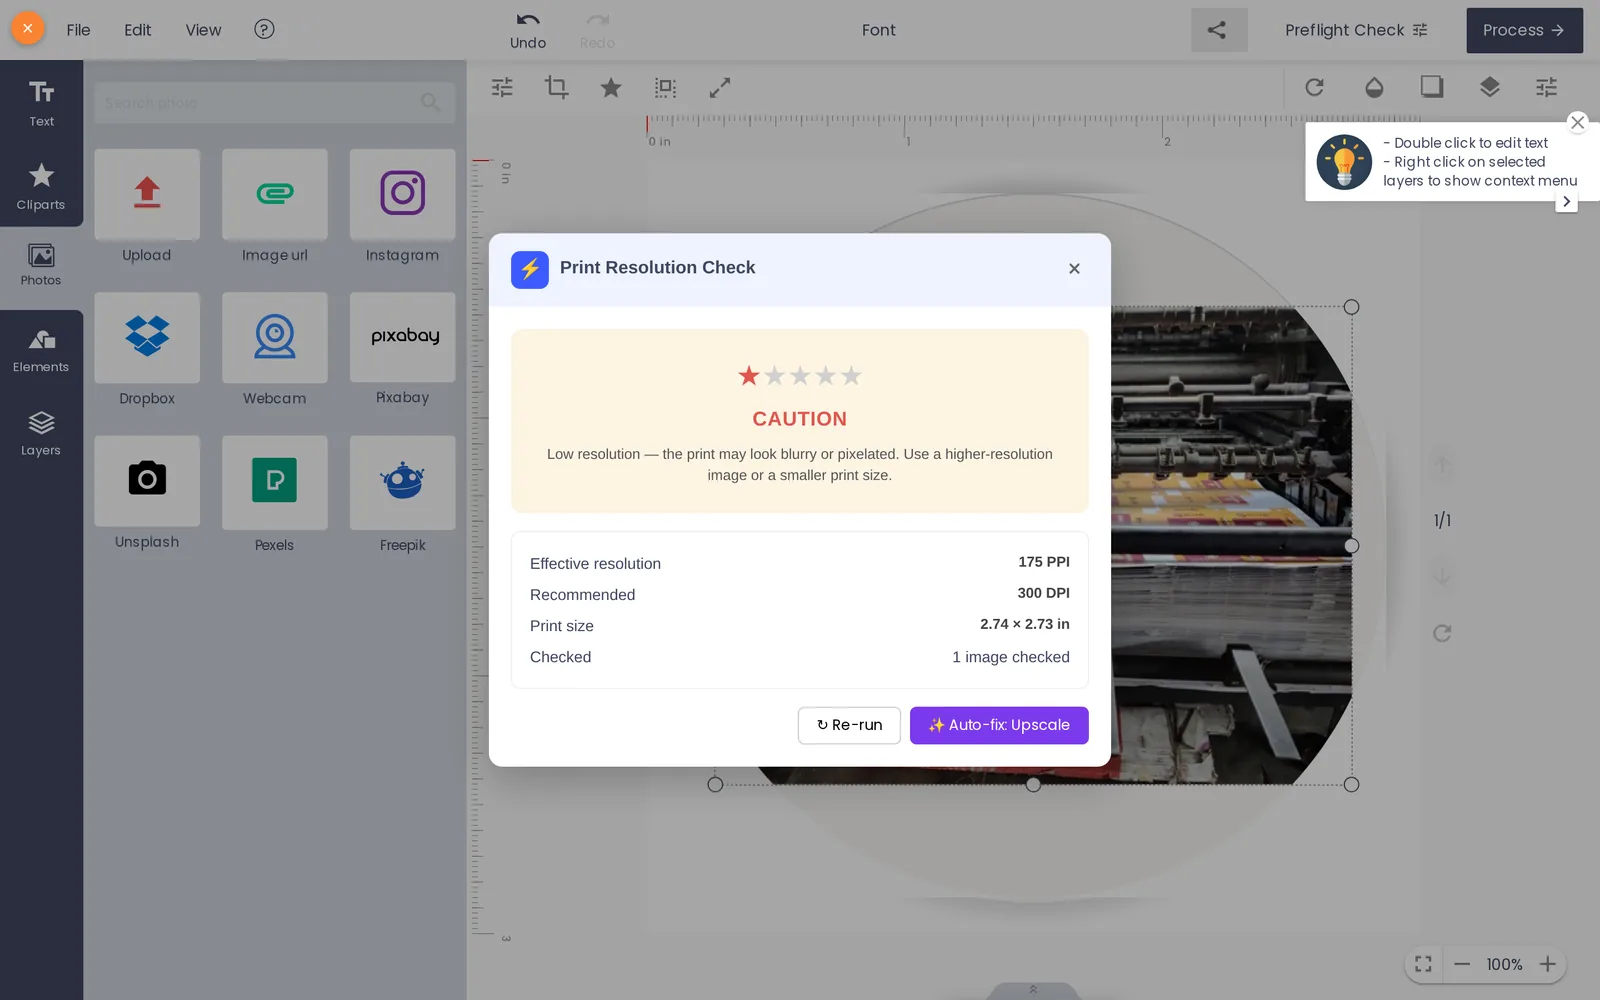Click Re-run in resolution dialog
Viewport: 1600px width, 1000px height.
coord(849,725)
